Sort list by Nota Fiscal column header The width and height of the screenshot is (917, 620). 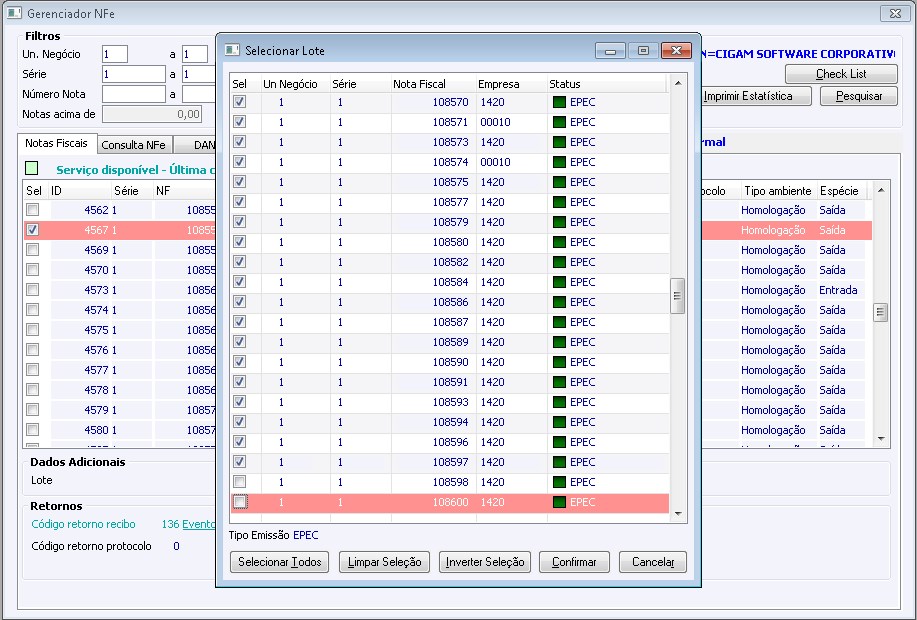(420, 84)
